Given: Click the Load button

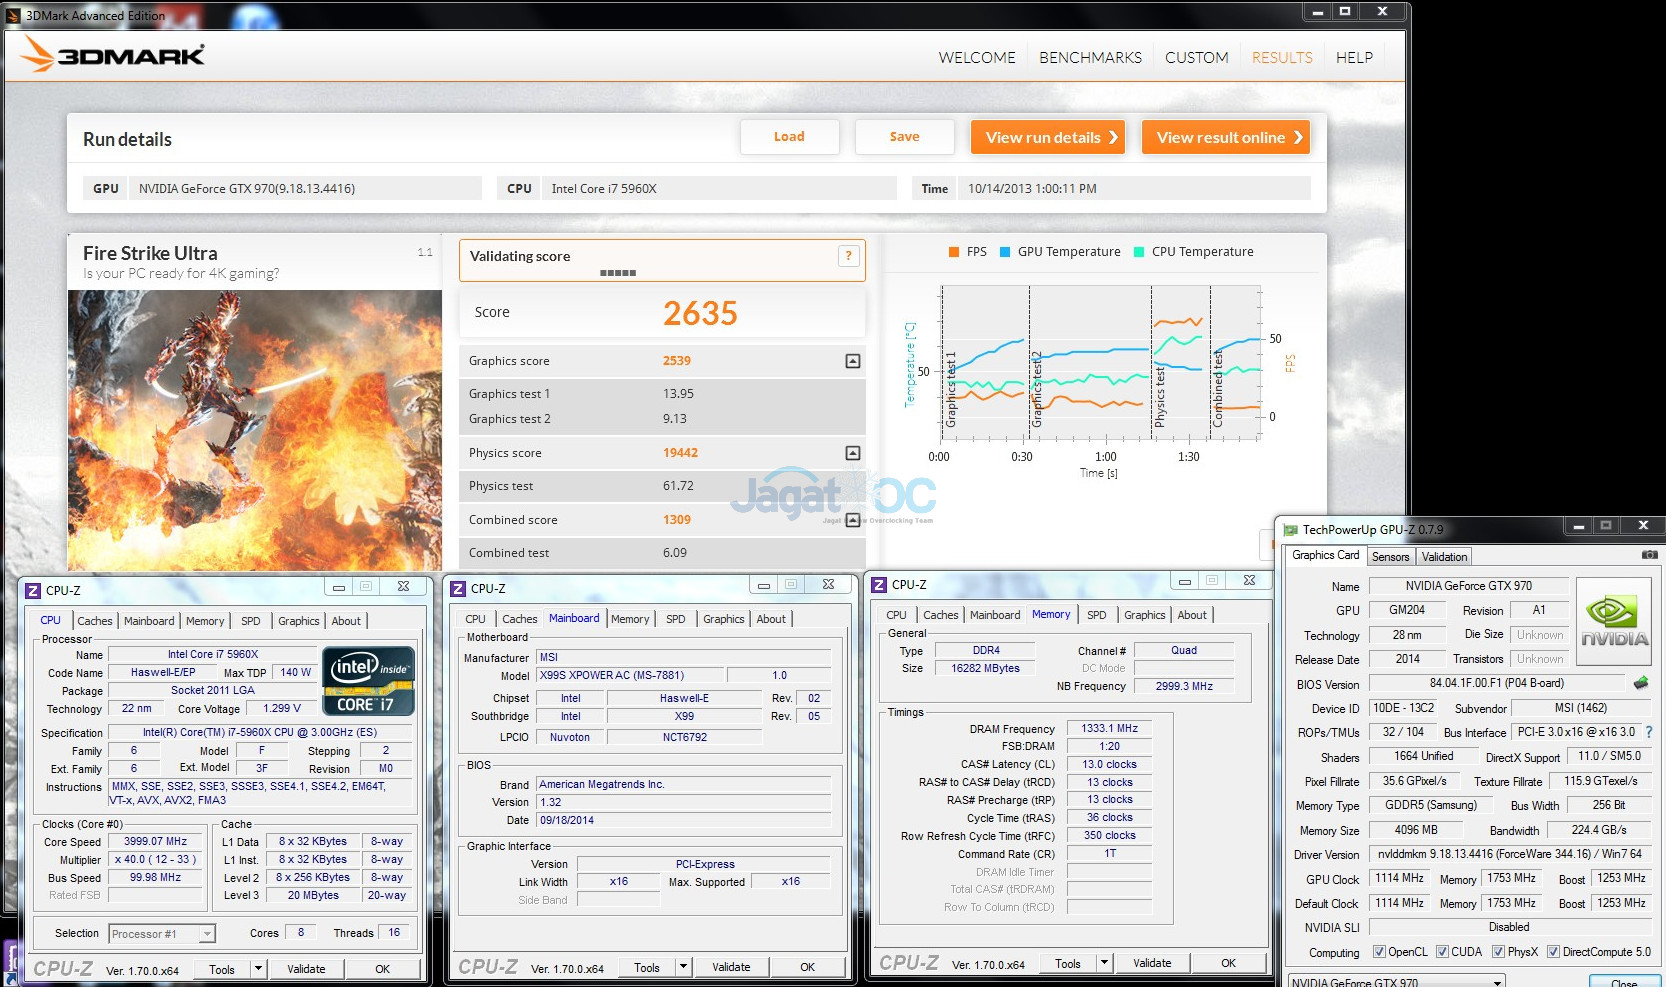Looking at the screenshot, I should click(789, 137).
